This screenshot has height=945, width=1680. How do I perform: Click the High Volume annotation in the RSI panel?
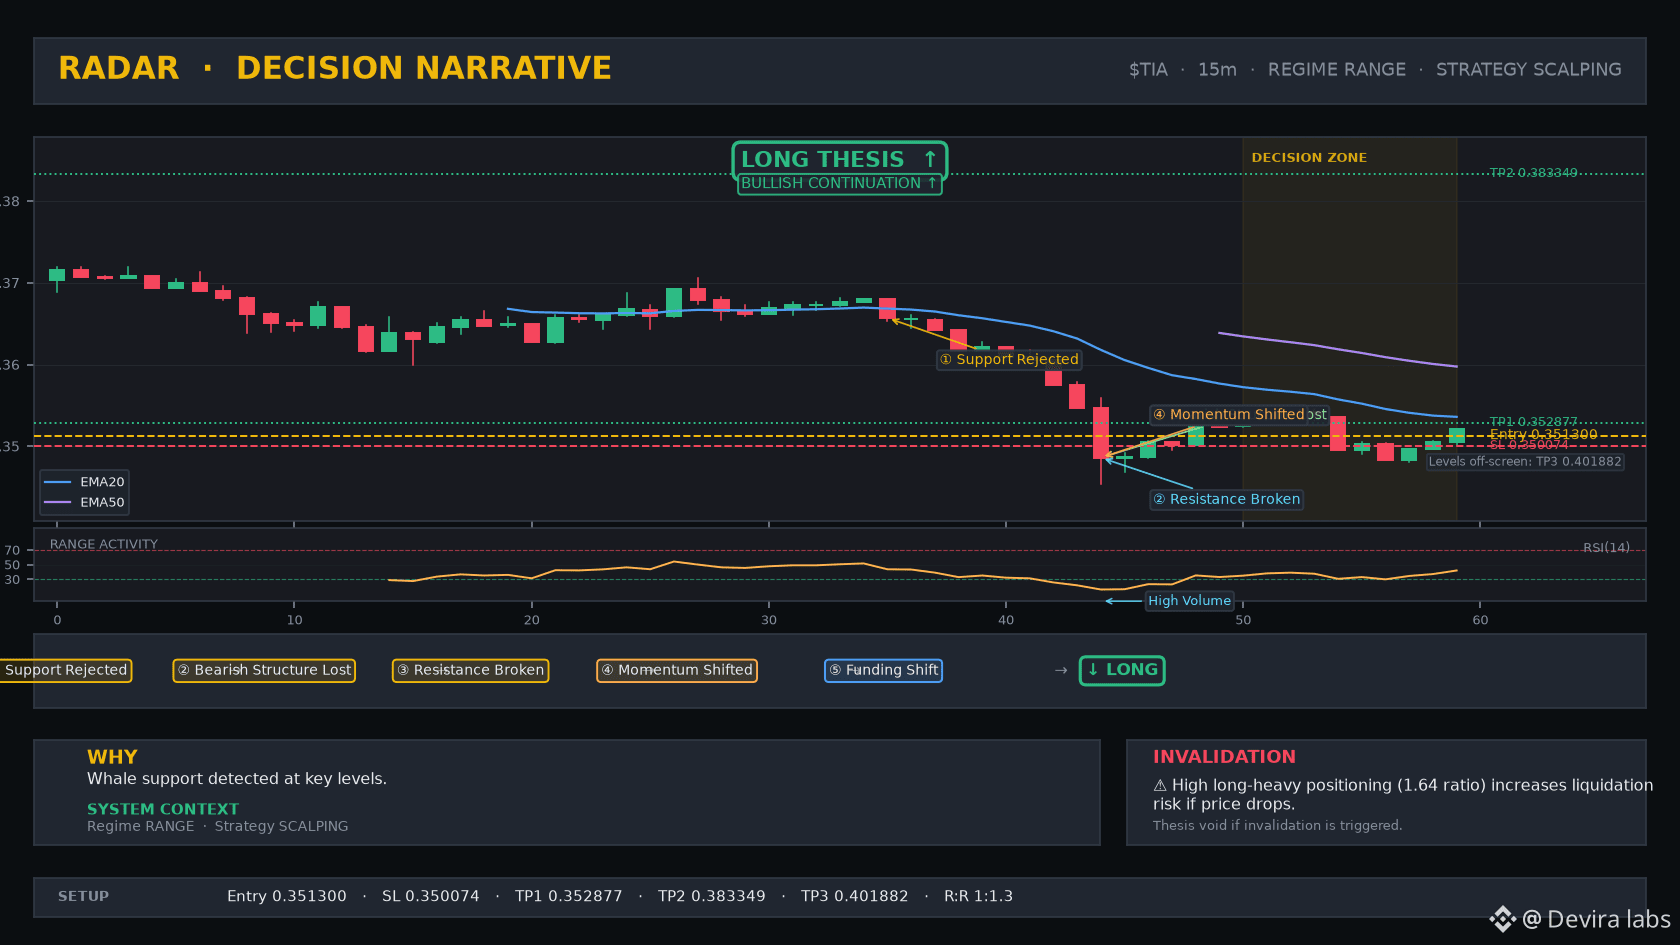[x=1189, y=600]
